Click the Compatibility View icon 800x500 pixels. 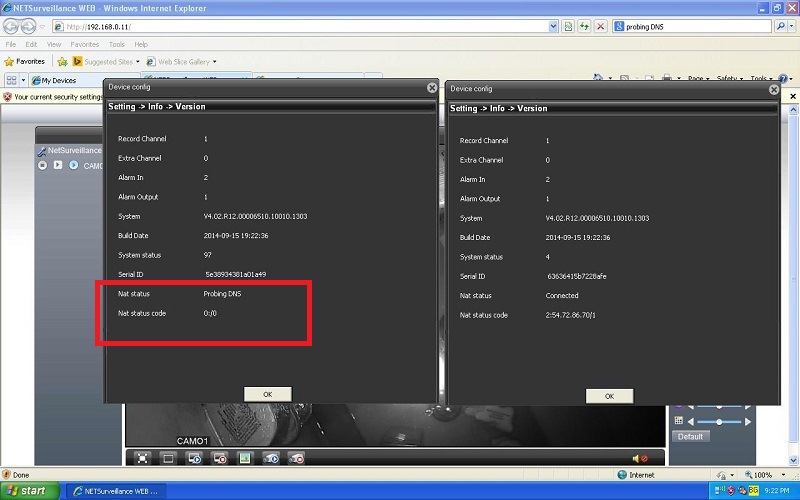click(568, 27)
